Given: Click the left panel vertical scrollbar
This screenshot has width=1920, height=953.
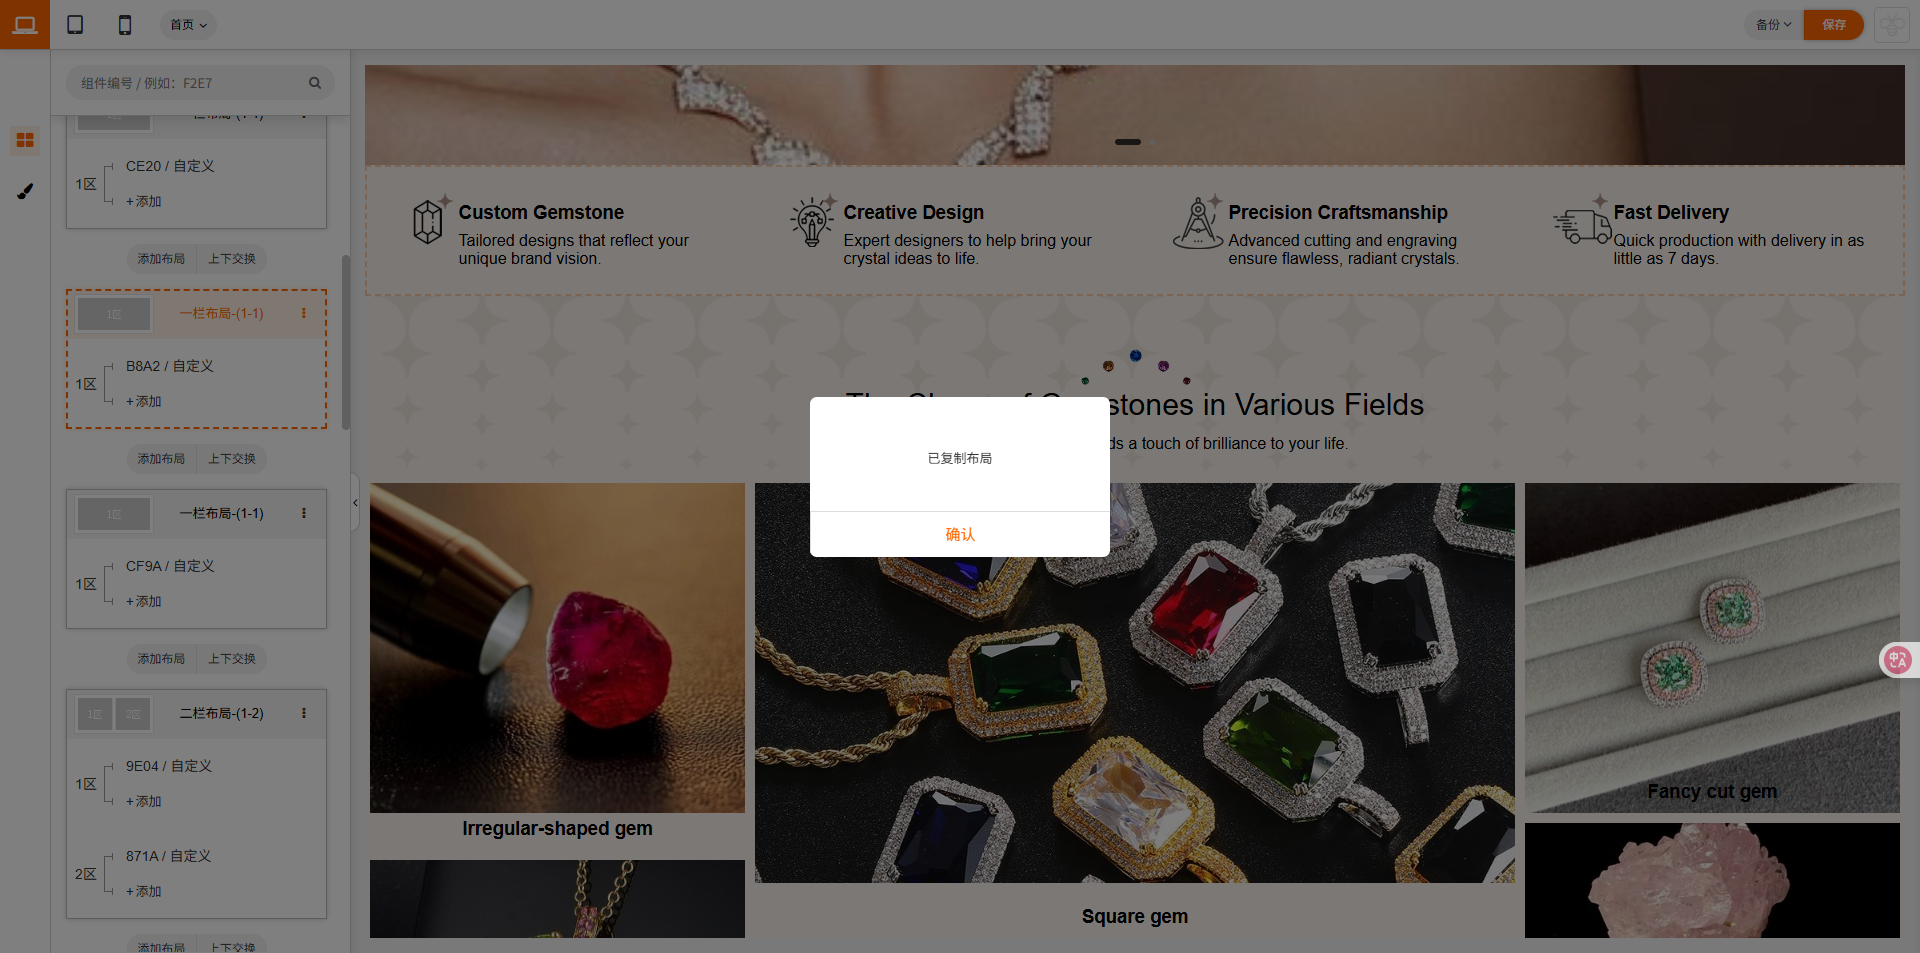Looking at the screenshot, I should click(x=346, y=342).
